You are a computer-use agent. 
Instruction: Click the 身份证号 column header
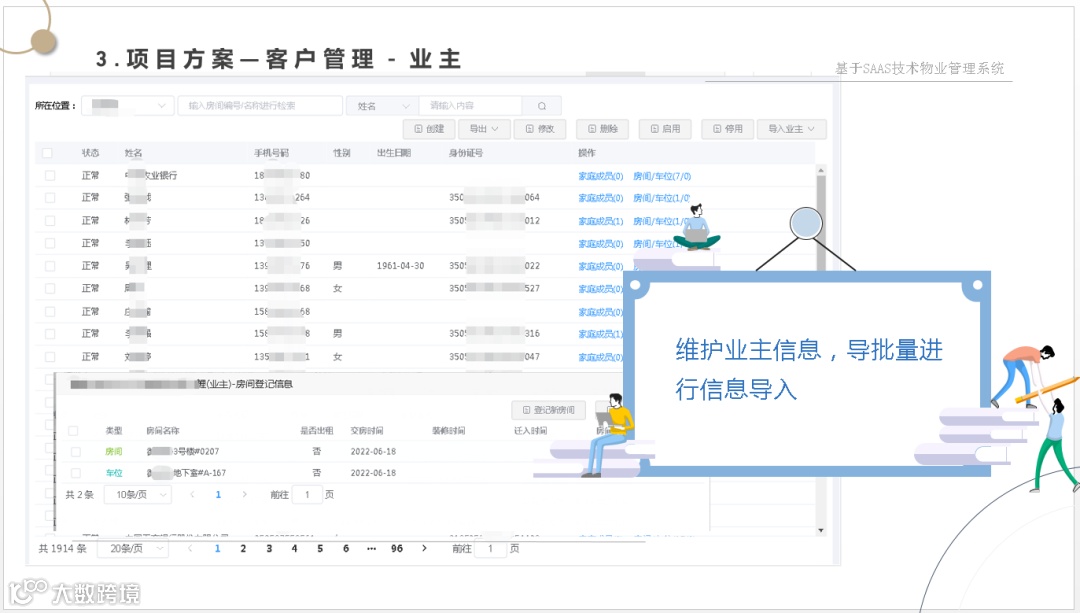click(x=466, y=153)
